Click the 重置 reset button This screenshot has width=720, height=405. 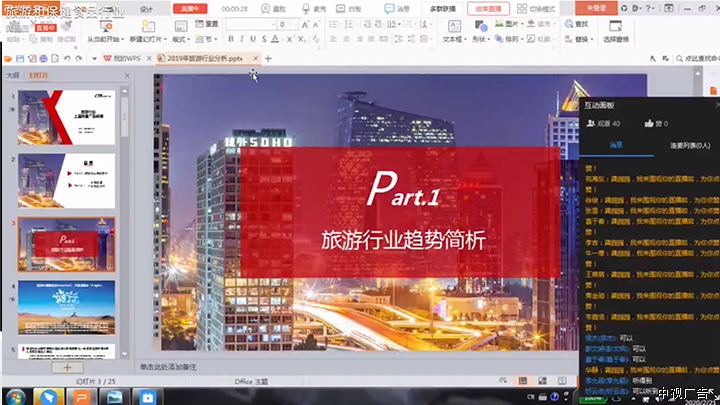tap(207, 24)
